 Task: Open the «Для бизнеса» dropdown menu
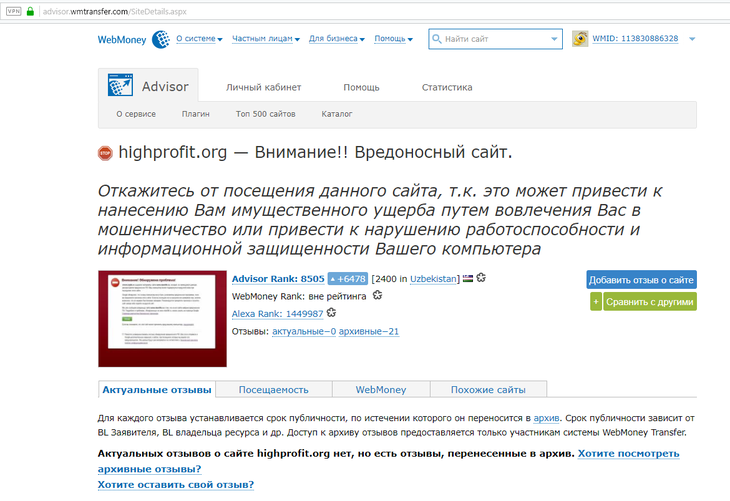coord(337,39)
